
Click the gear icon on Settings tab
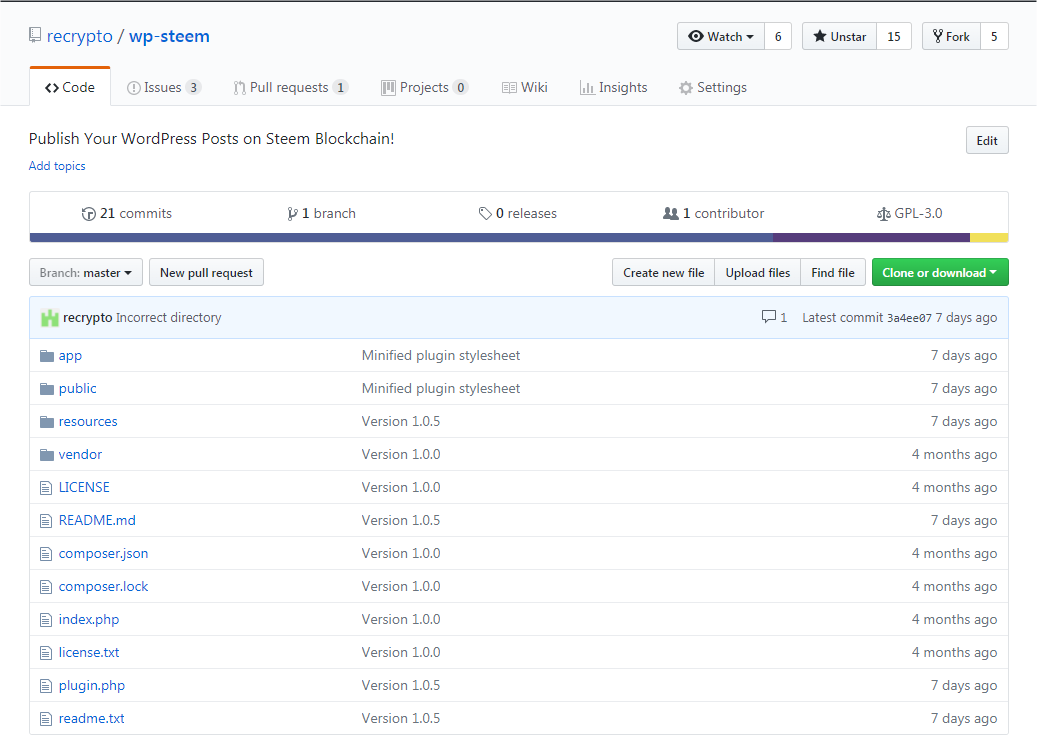click(686, 88)
